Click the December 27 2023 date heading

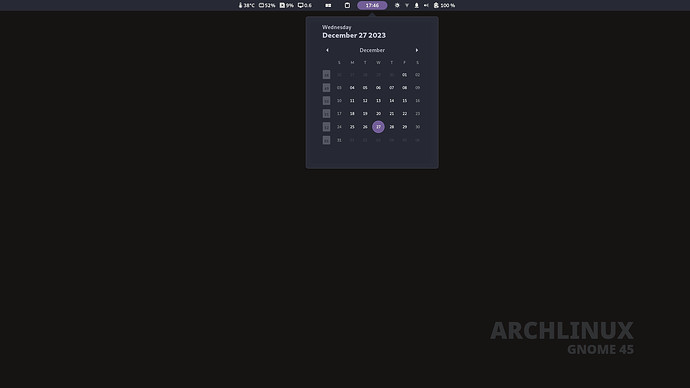[x=354, y=35]
